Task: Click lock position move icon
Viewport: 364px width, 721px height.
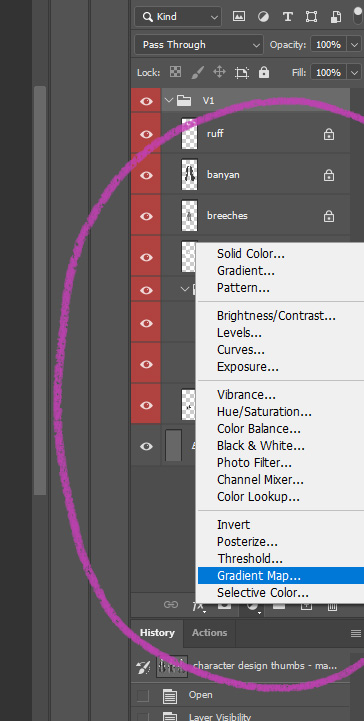Action: pos(219,72)
